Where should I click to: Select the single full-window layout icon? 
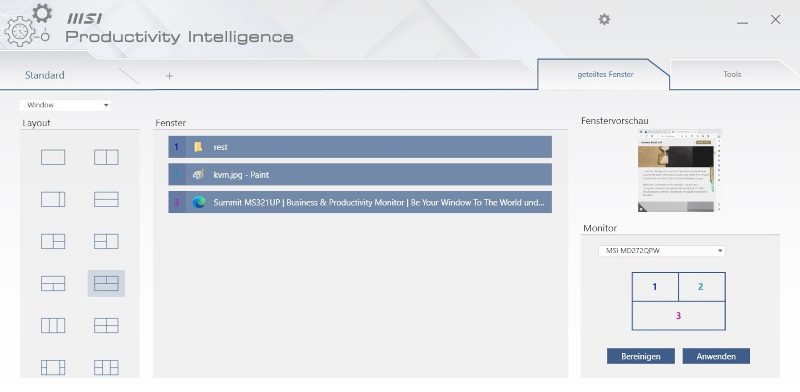(53, 157)
